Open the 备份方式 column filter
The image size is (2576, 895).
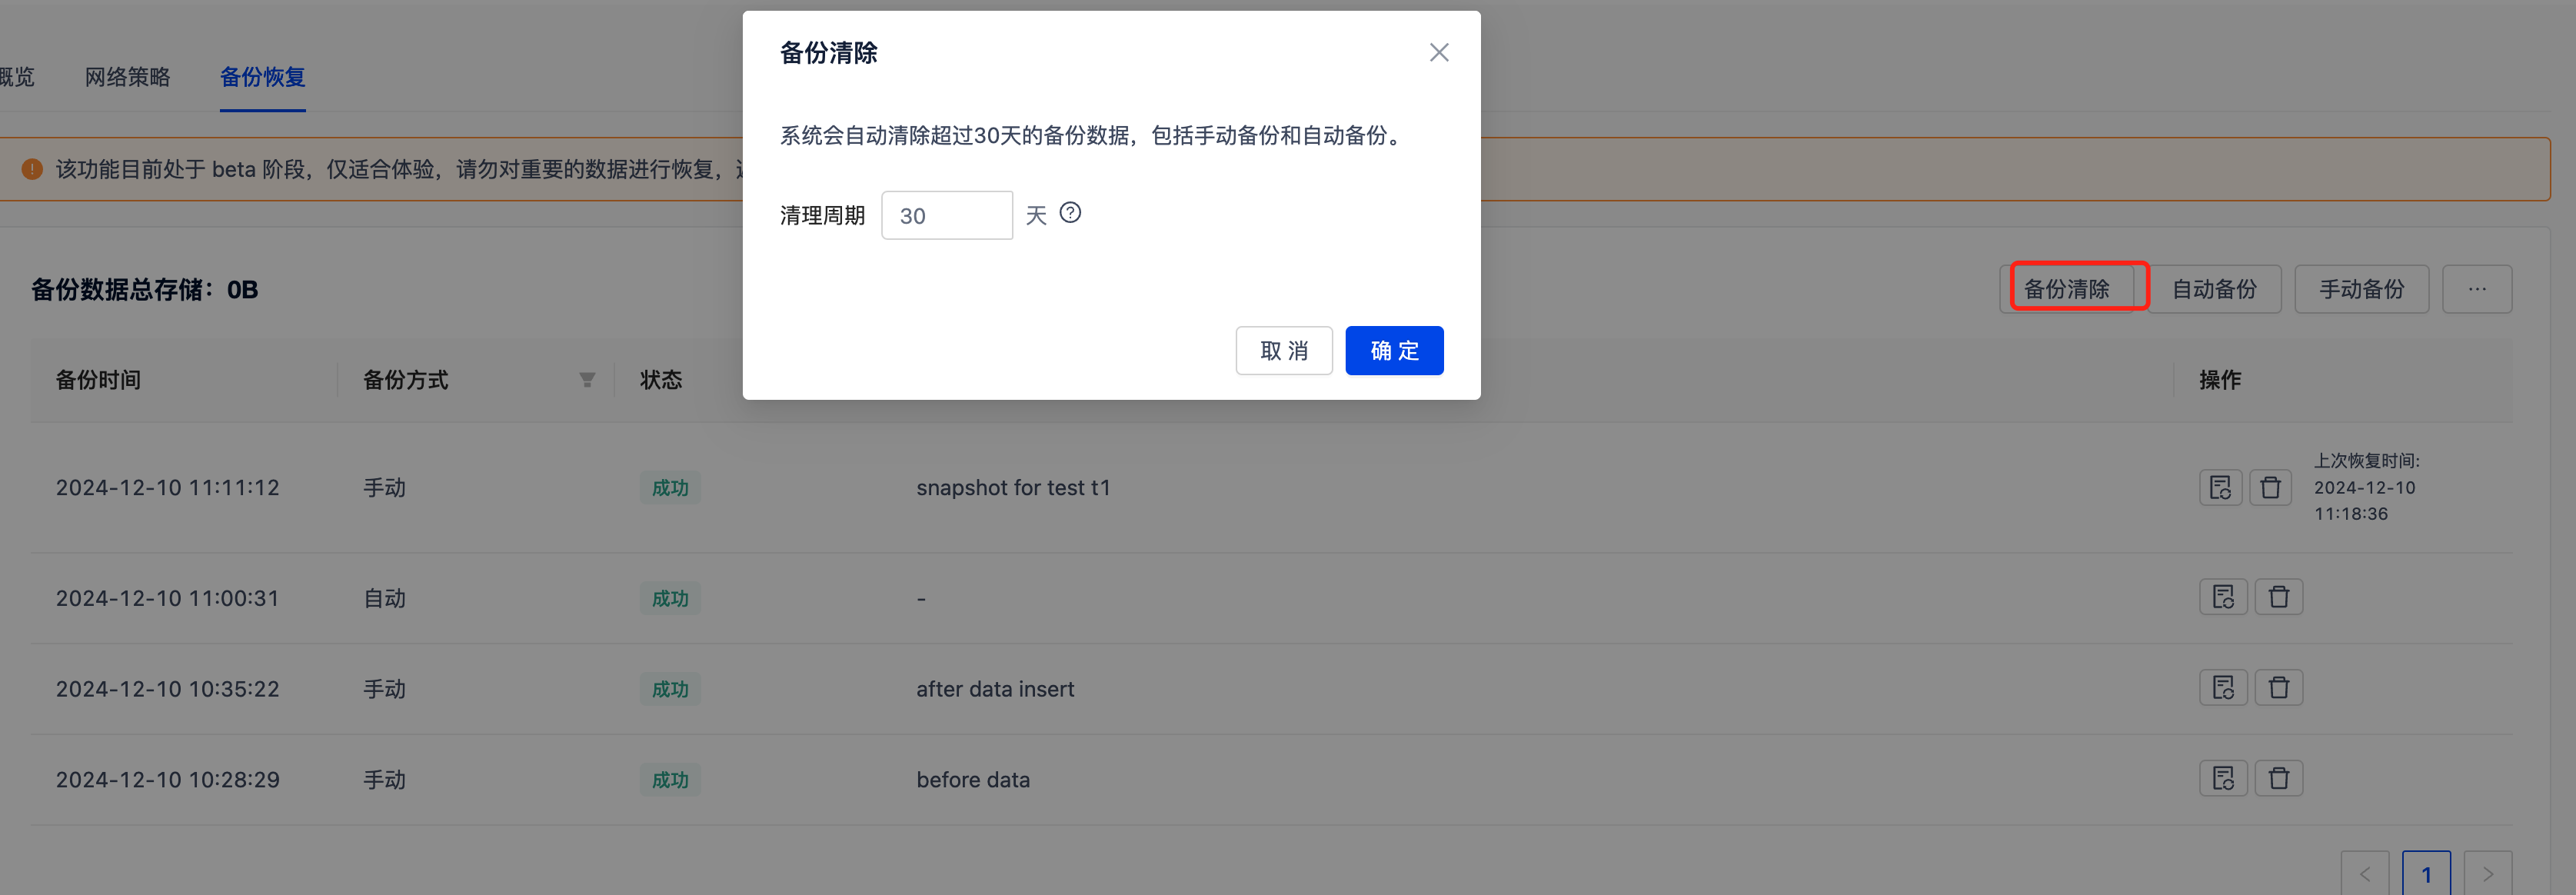pyautogui.click(x=587, y=380)
